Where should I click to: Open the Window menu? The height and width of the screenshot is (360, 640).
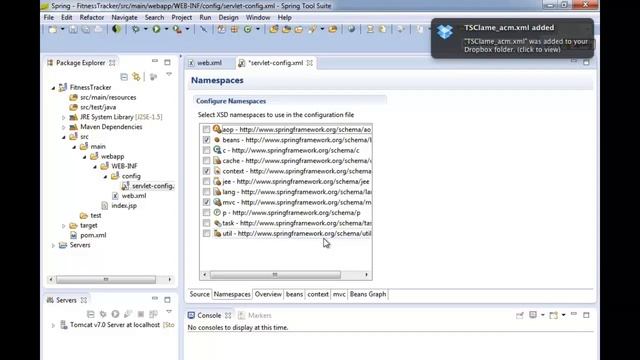(x=258, y=18)
